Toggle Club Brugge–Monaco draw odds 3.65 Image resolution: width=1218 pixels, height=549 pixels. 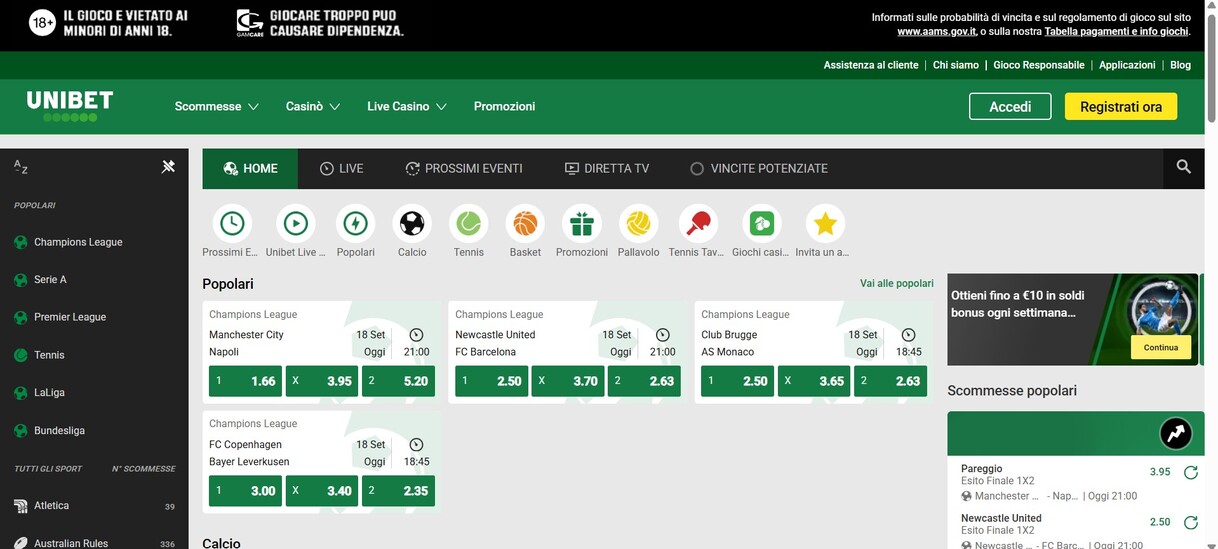814,381
